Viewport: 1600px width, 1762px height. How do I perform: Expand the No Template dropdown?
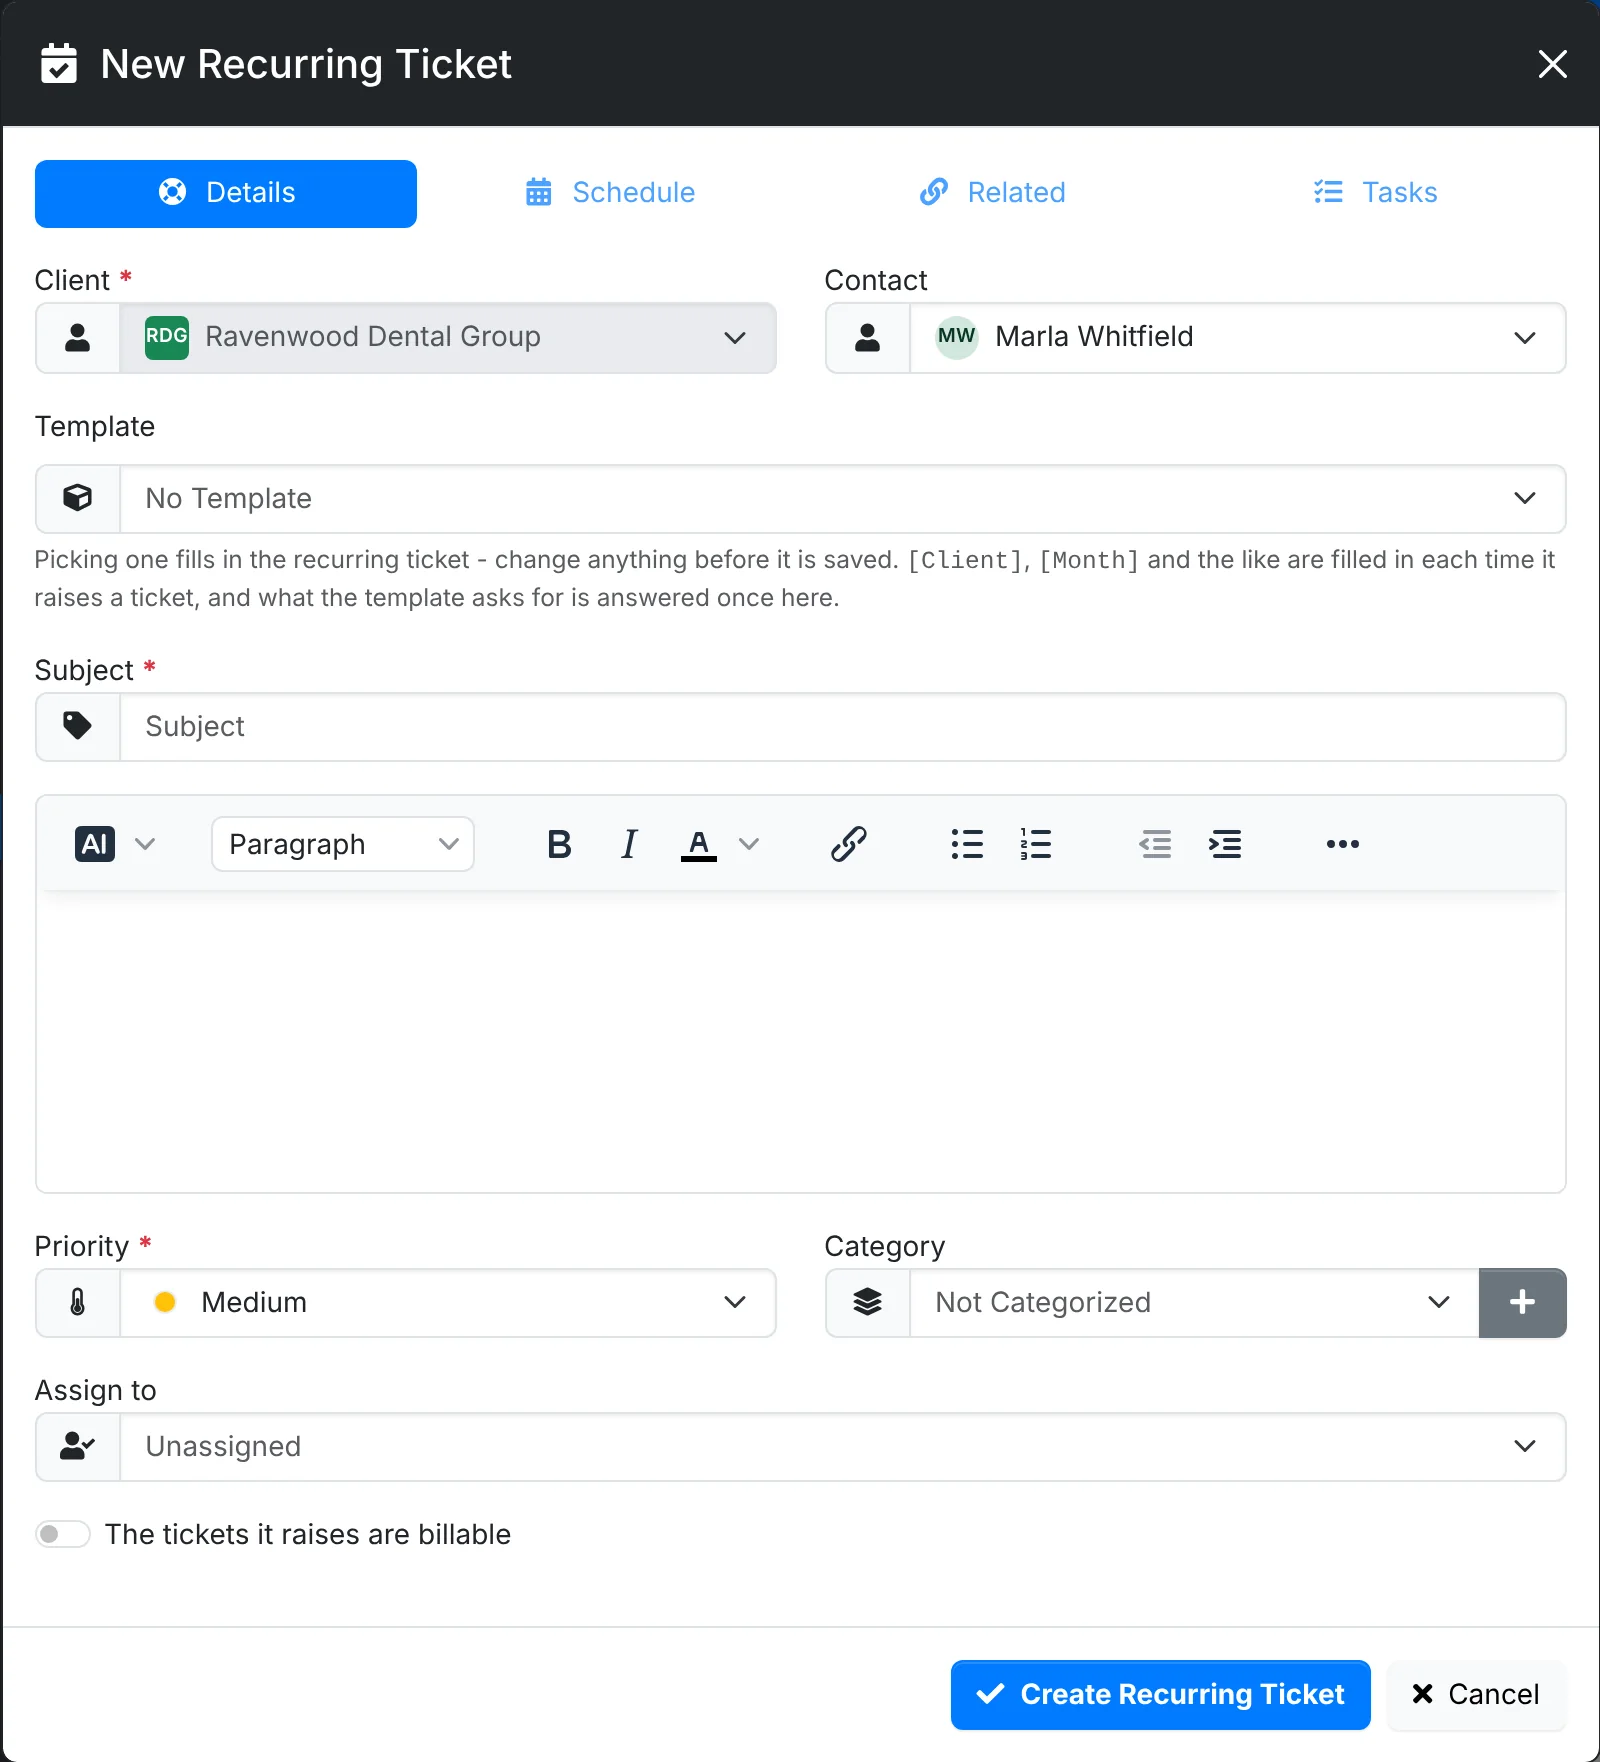coord(843,498)
